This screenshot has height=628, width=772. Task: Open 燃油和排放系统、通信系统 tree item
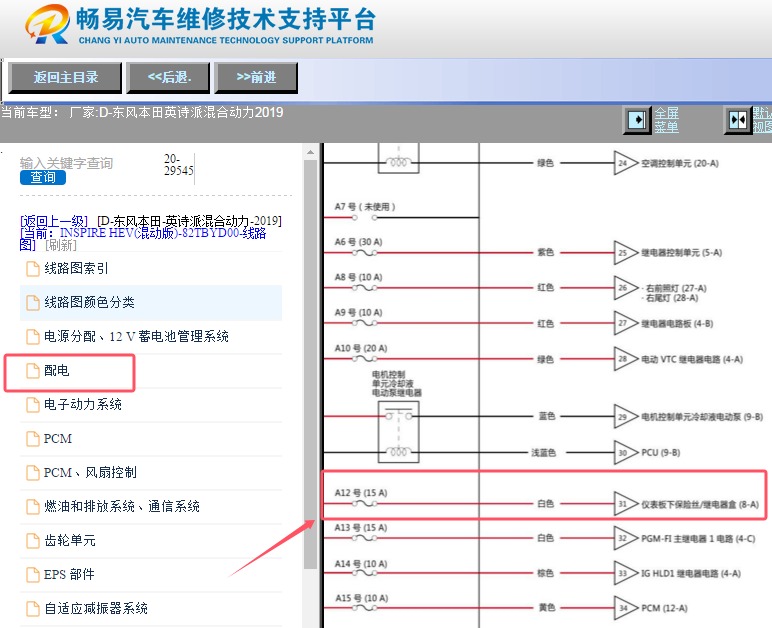tap(122, 506)
